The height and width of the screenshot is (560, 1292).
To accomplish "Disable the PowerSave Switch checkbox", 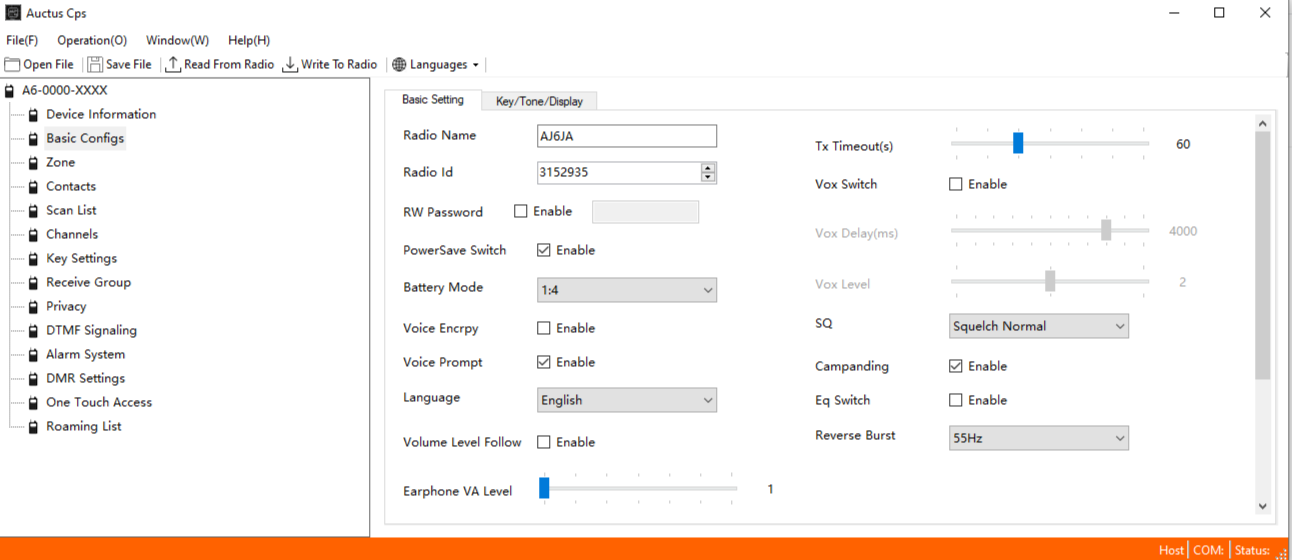I will click(544, 250).
